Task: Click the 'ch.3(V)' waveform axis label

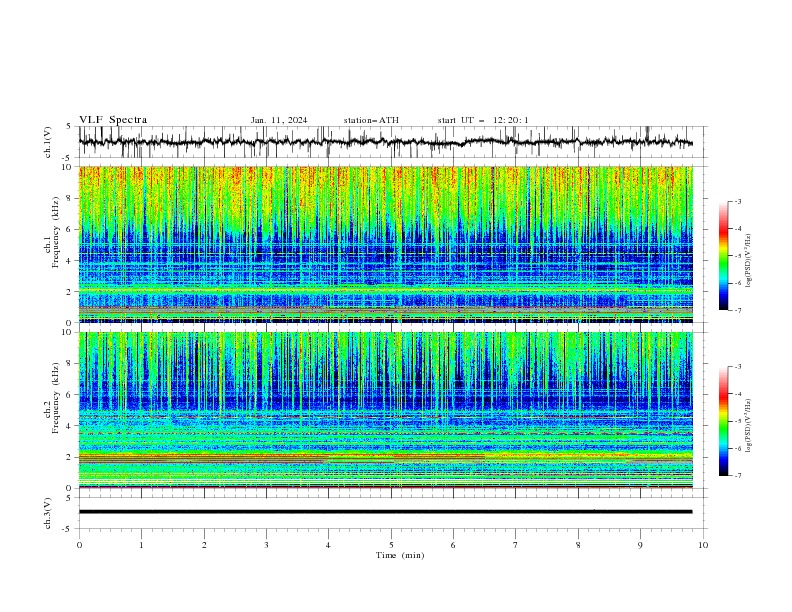Action: pos(48,513)
